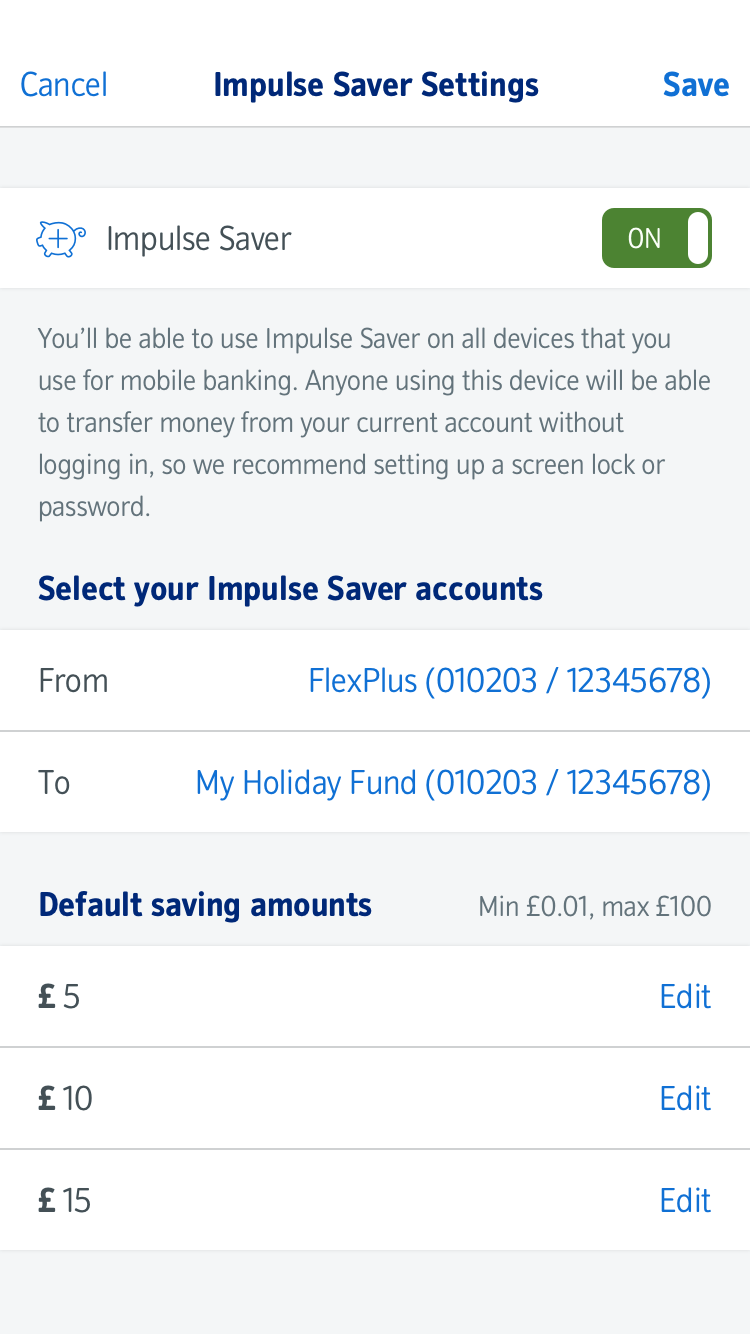750x1334 pixels.
Task: Tap the £ 15 amount value
Action: [x=65, y=1200]
